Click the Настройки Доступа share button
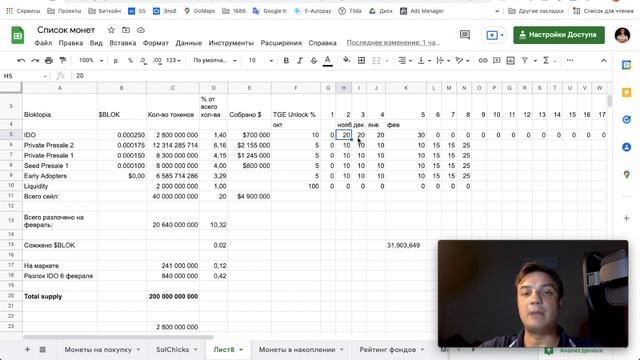 click(559, 35)
